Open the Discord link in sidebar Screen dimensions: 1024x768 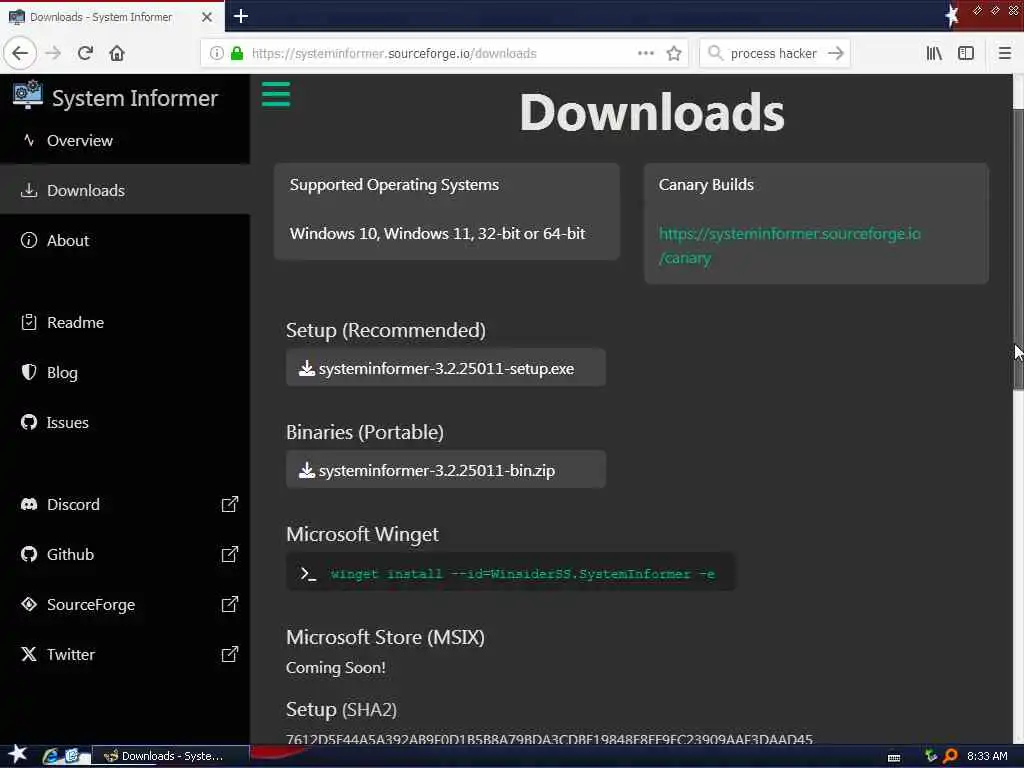(x=72, y=504)
